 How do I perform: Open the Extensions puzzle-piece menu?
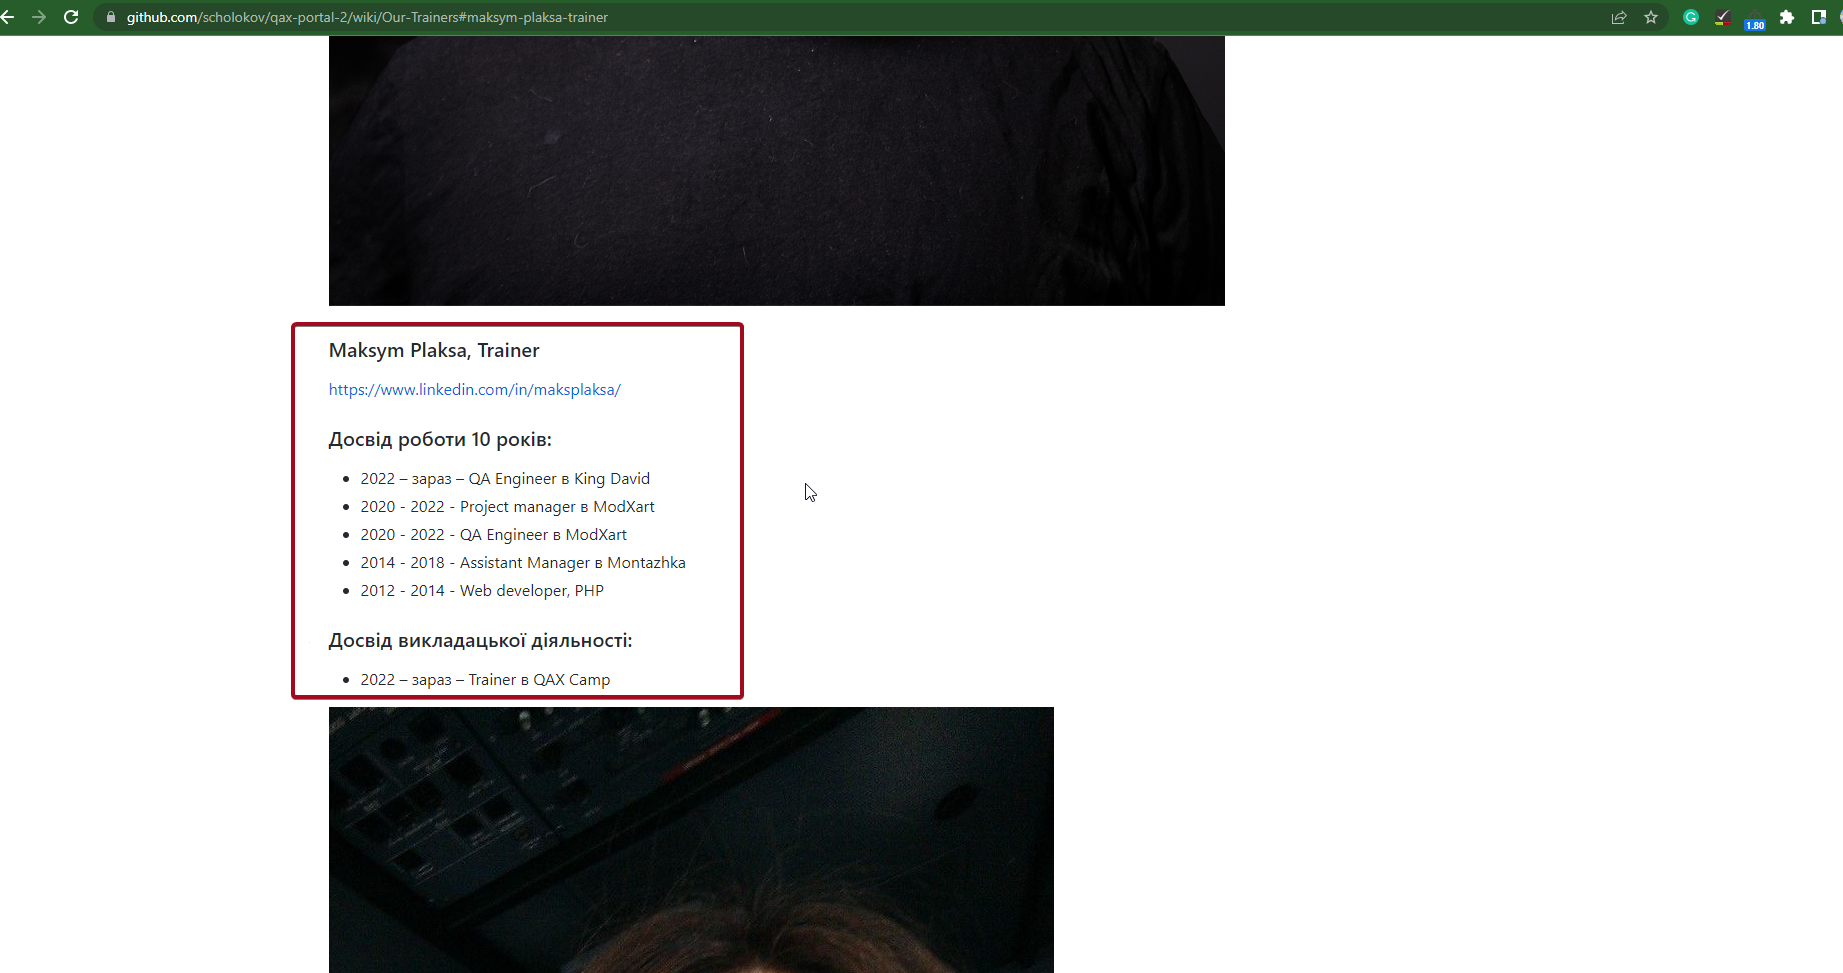[x=1787, y=17]
